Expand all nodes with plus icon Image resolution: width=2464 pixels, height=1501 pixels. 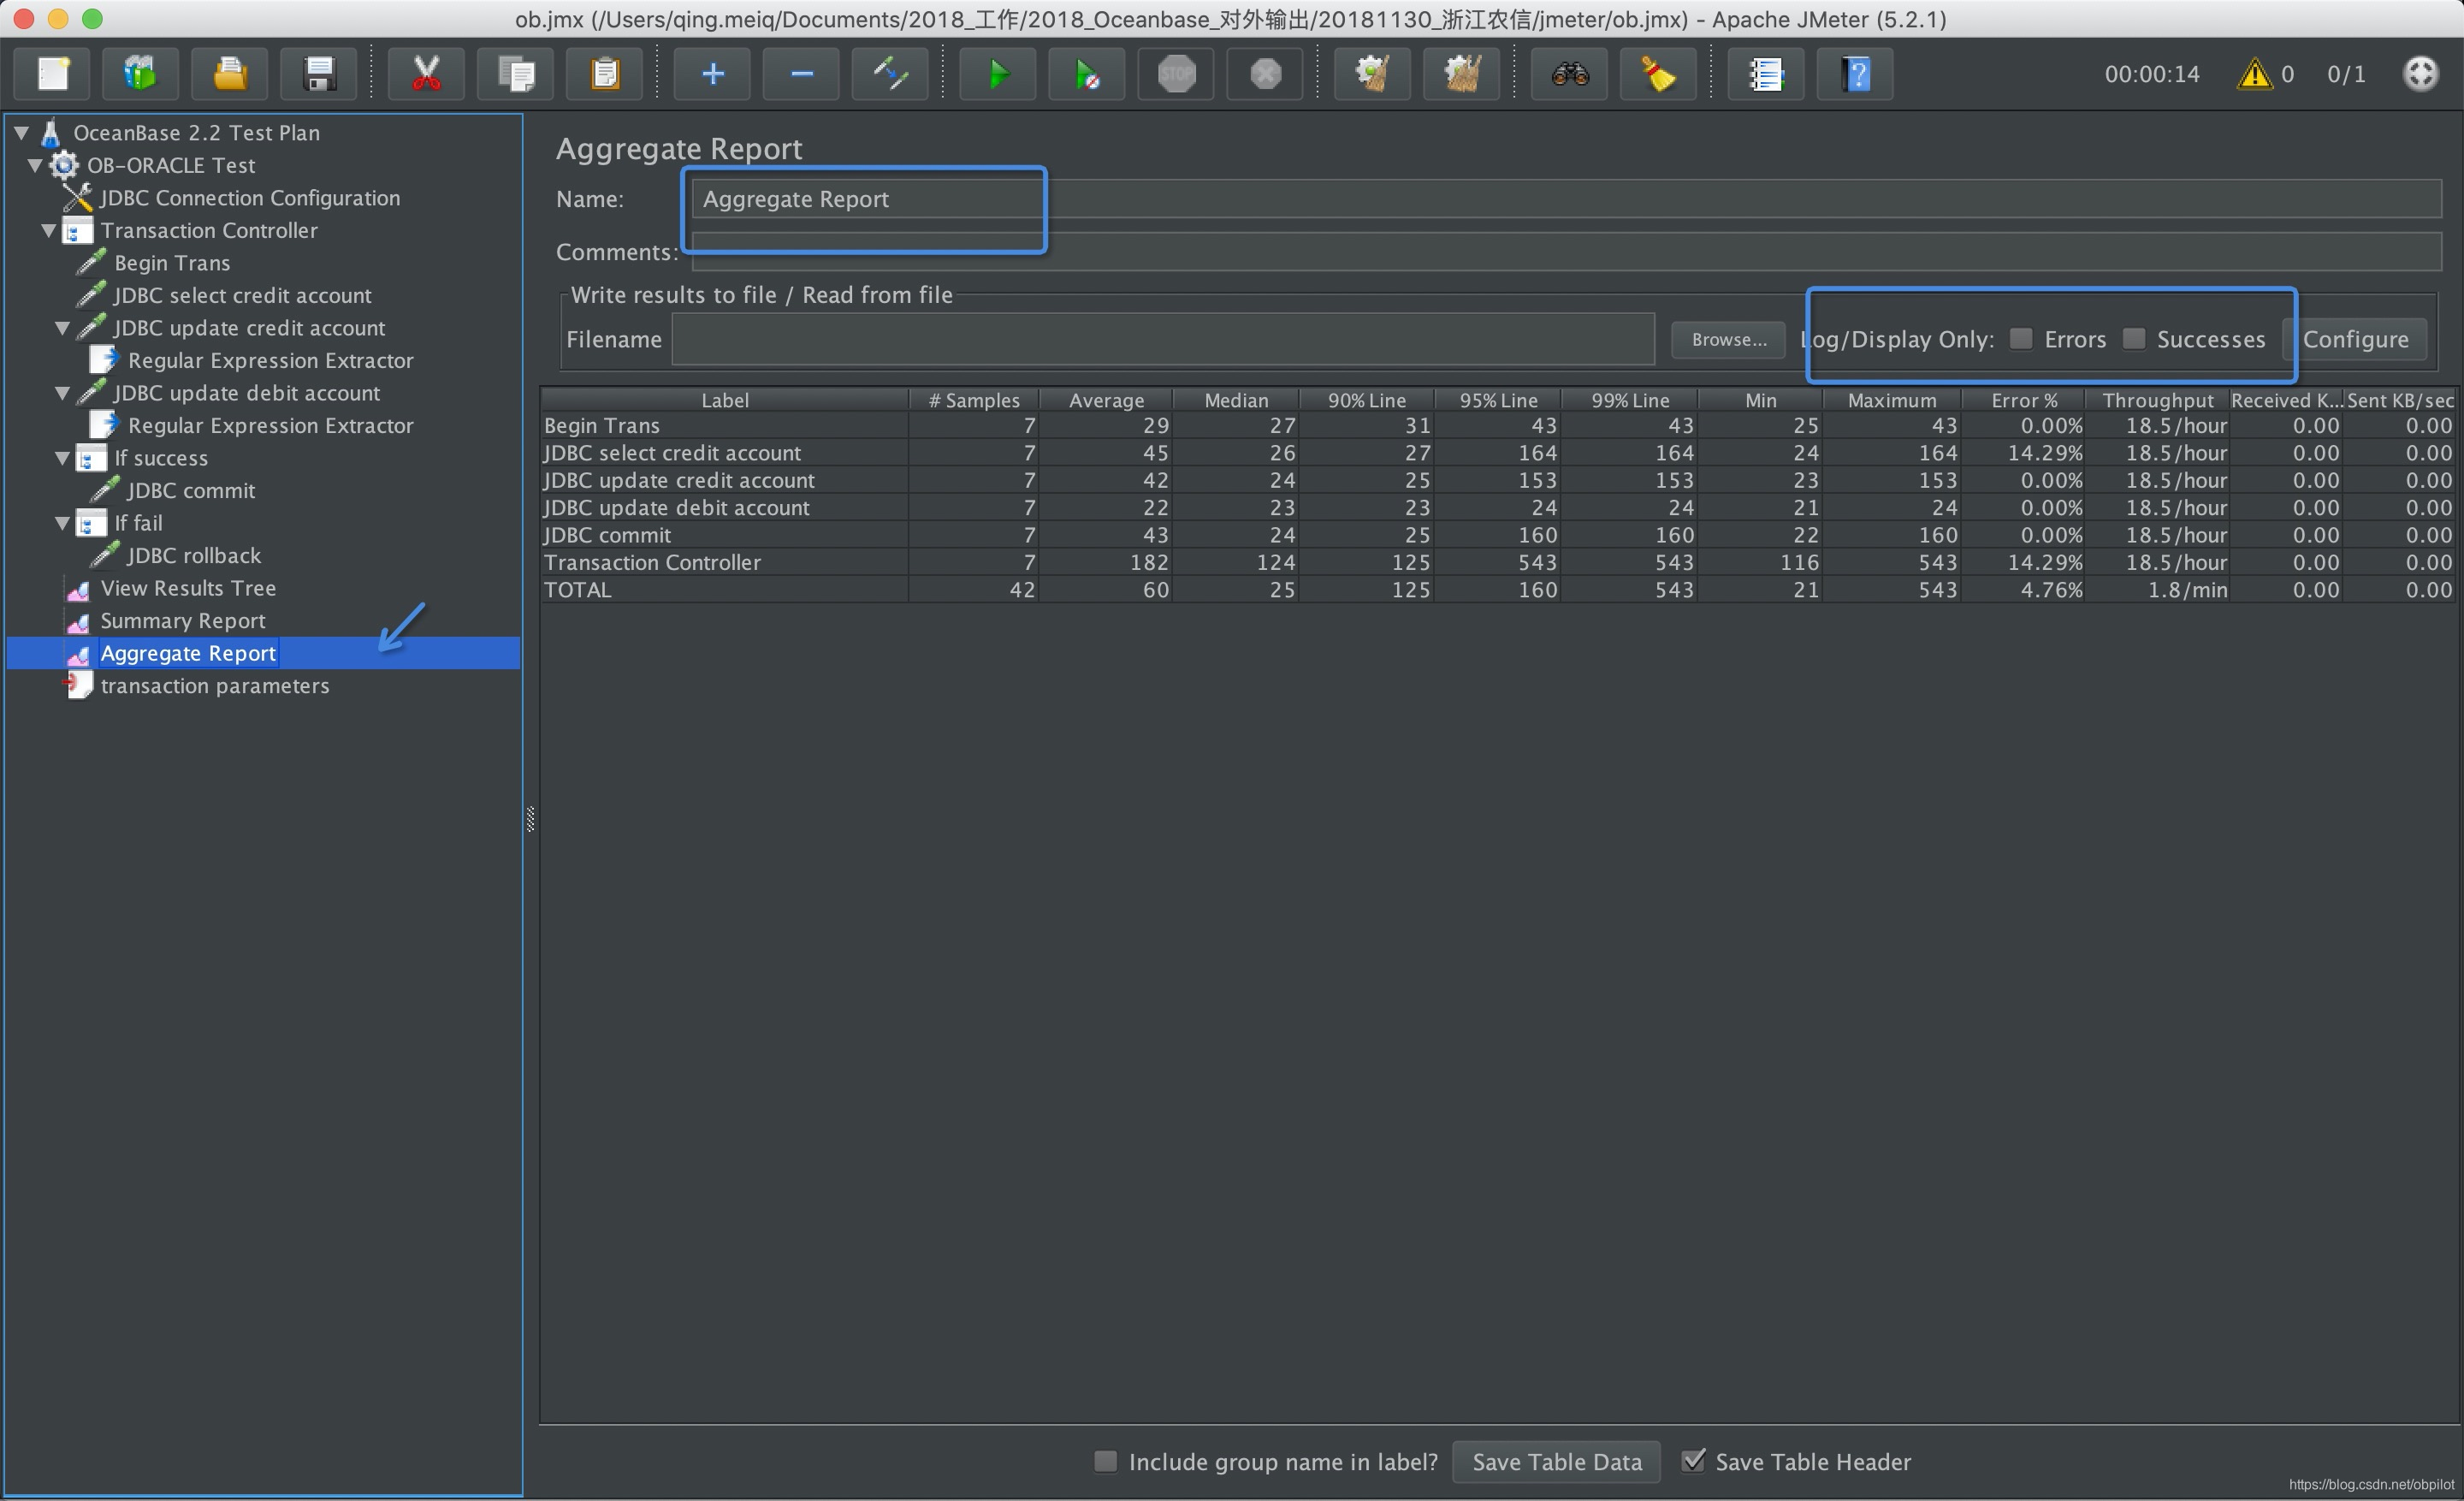tap(712, 74)
